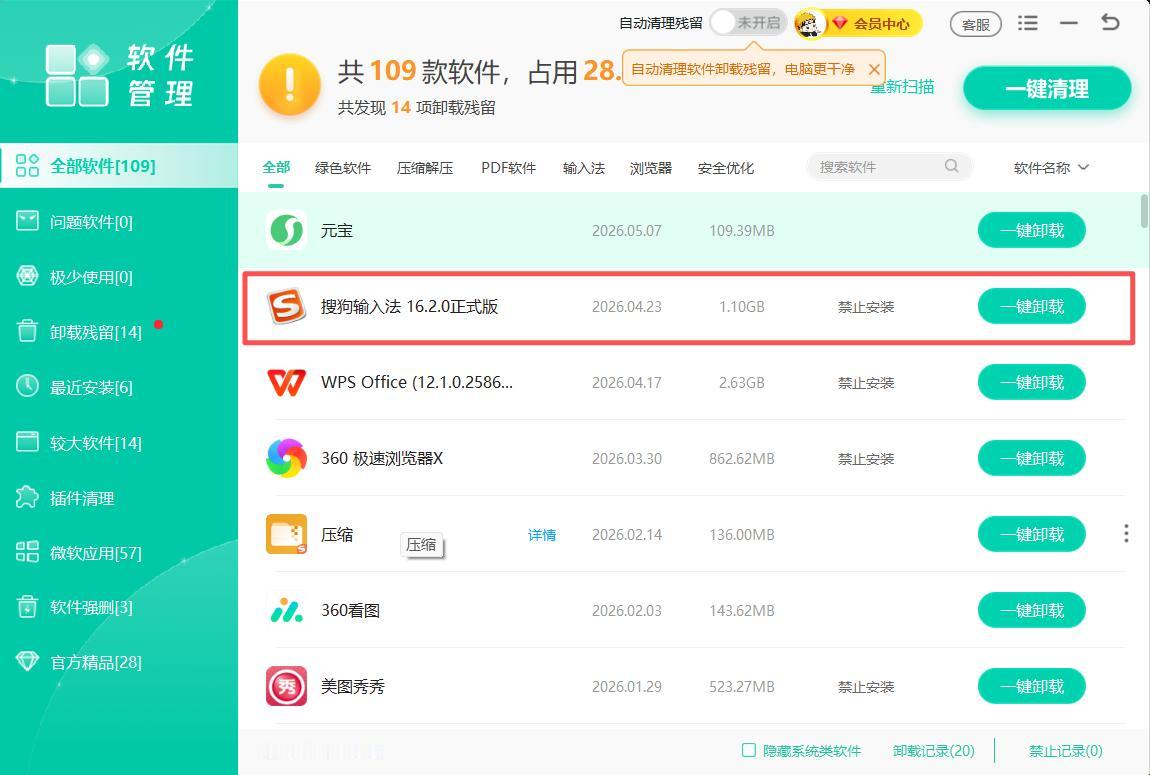Screen dimensions: 1150x775
Task: Click the 卸载残留 trash icon
Action: click(27, 331)
